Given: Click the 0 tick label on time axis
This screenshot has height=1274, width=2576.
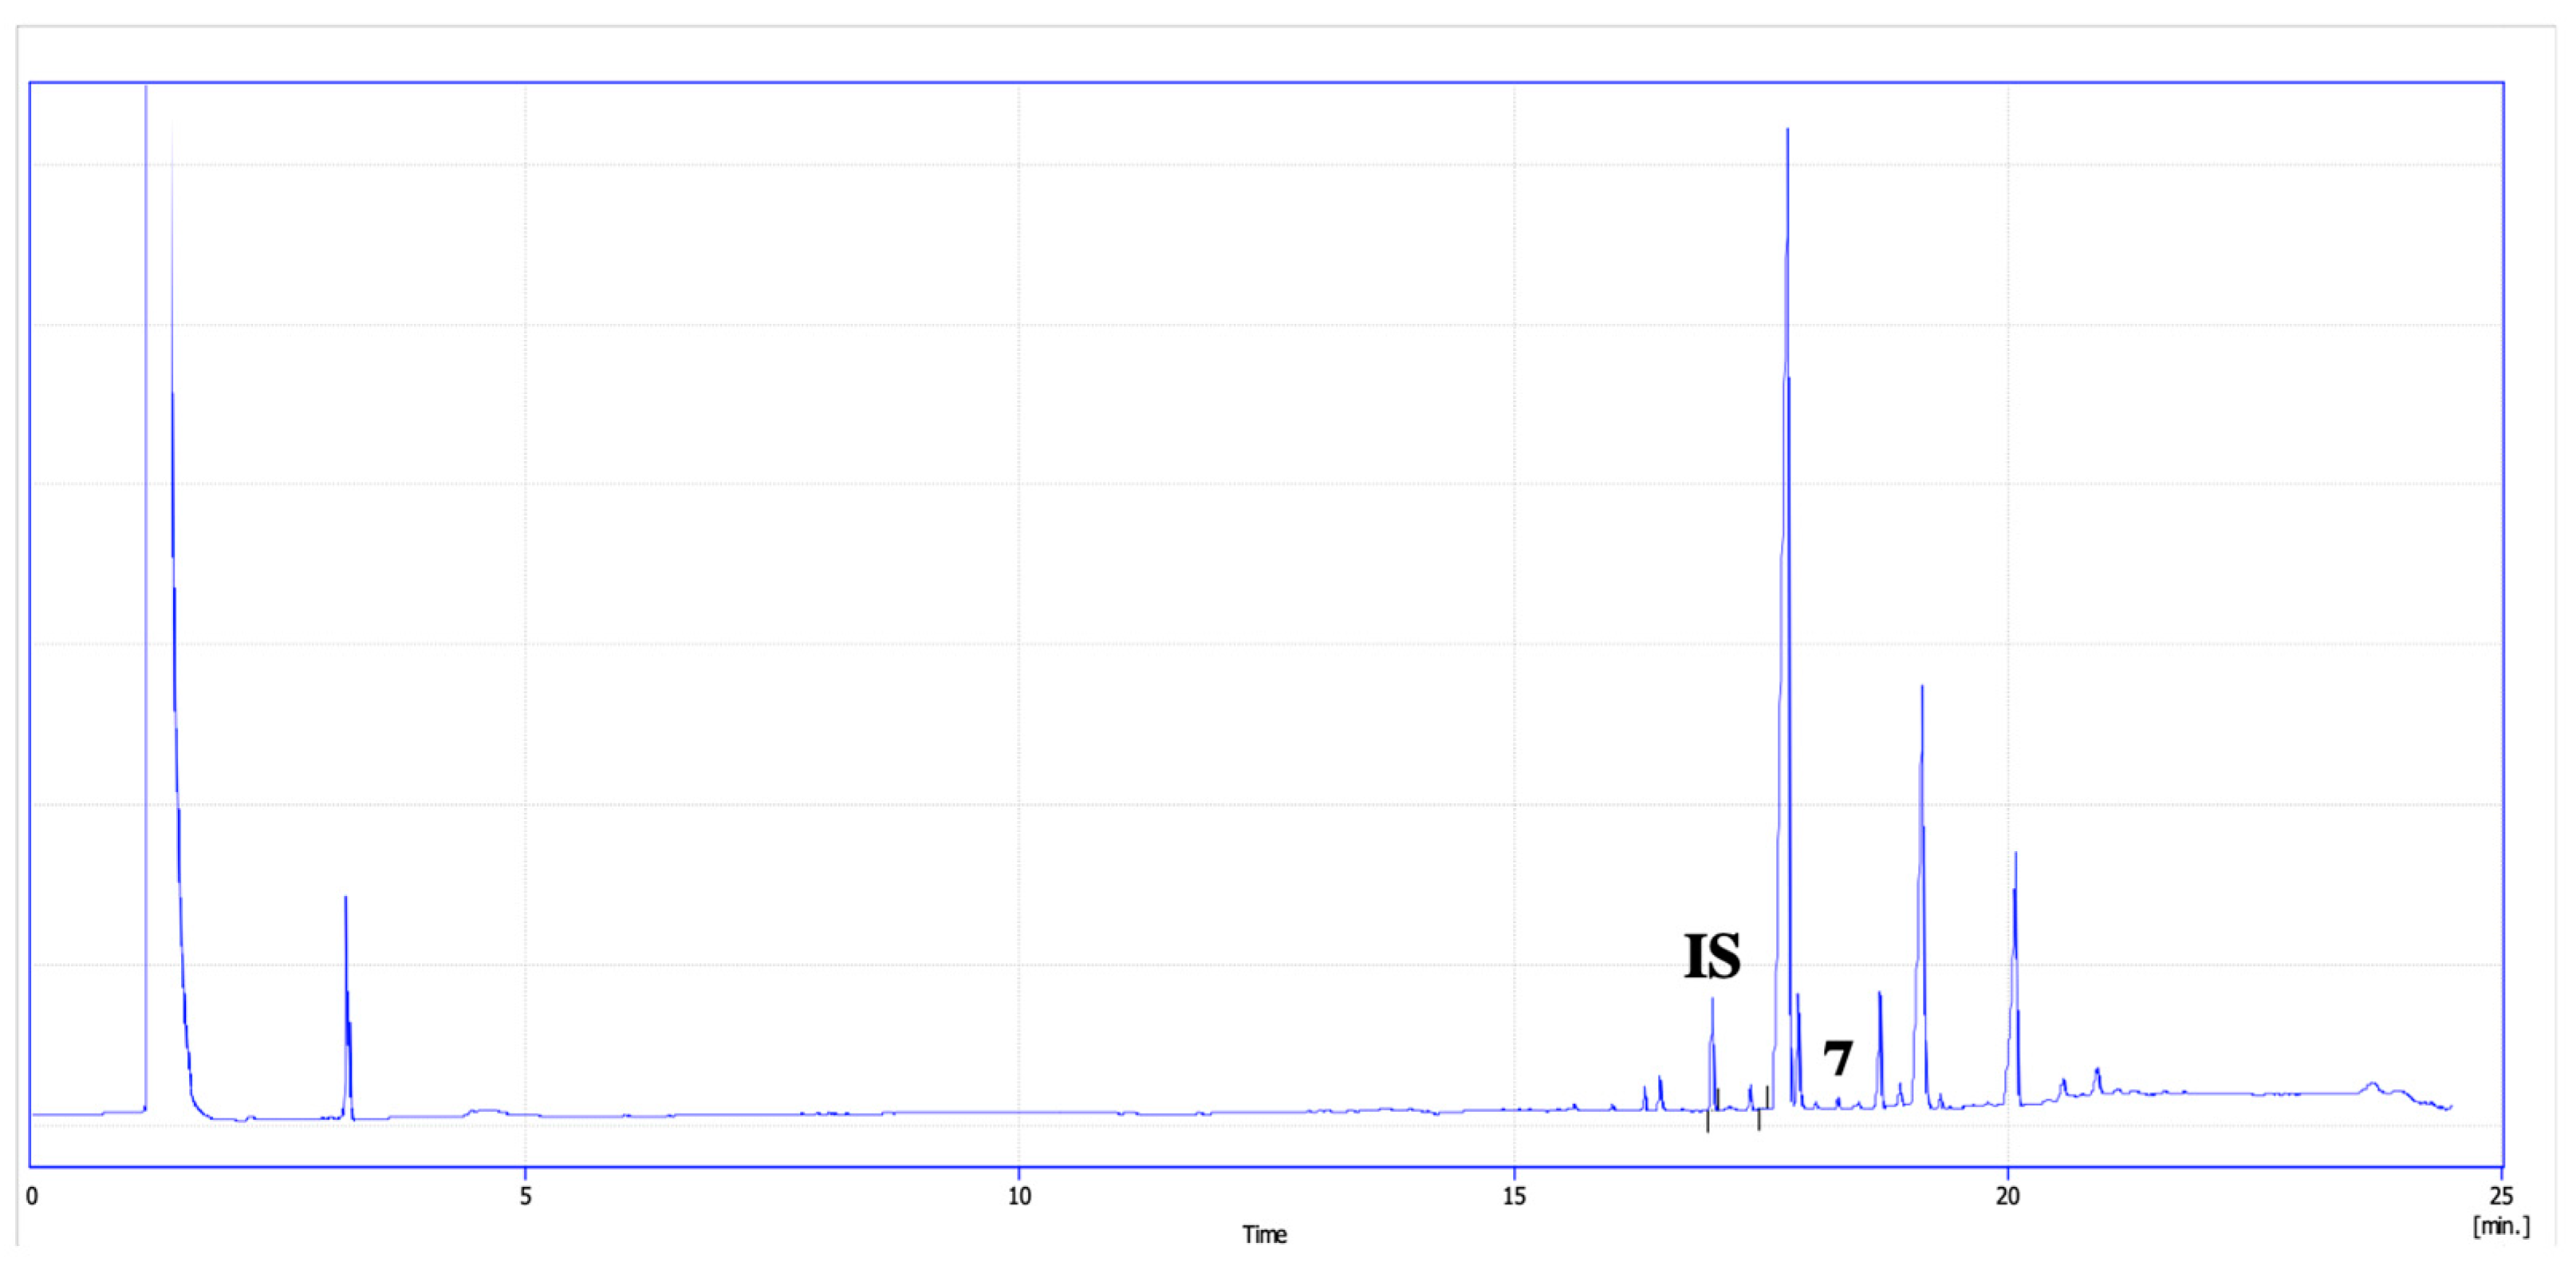Looking at the screenshot, I should 32,1196.
